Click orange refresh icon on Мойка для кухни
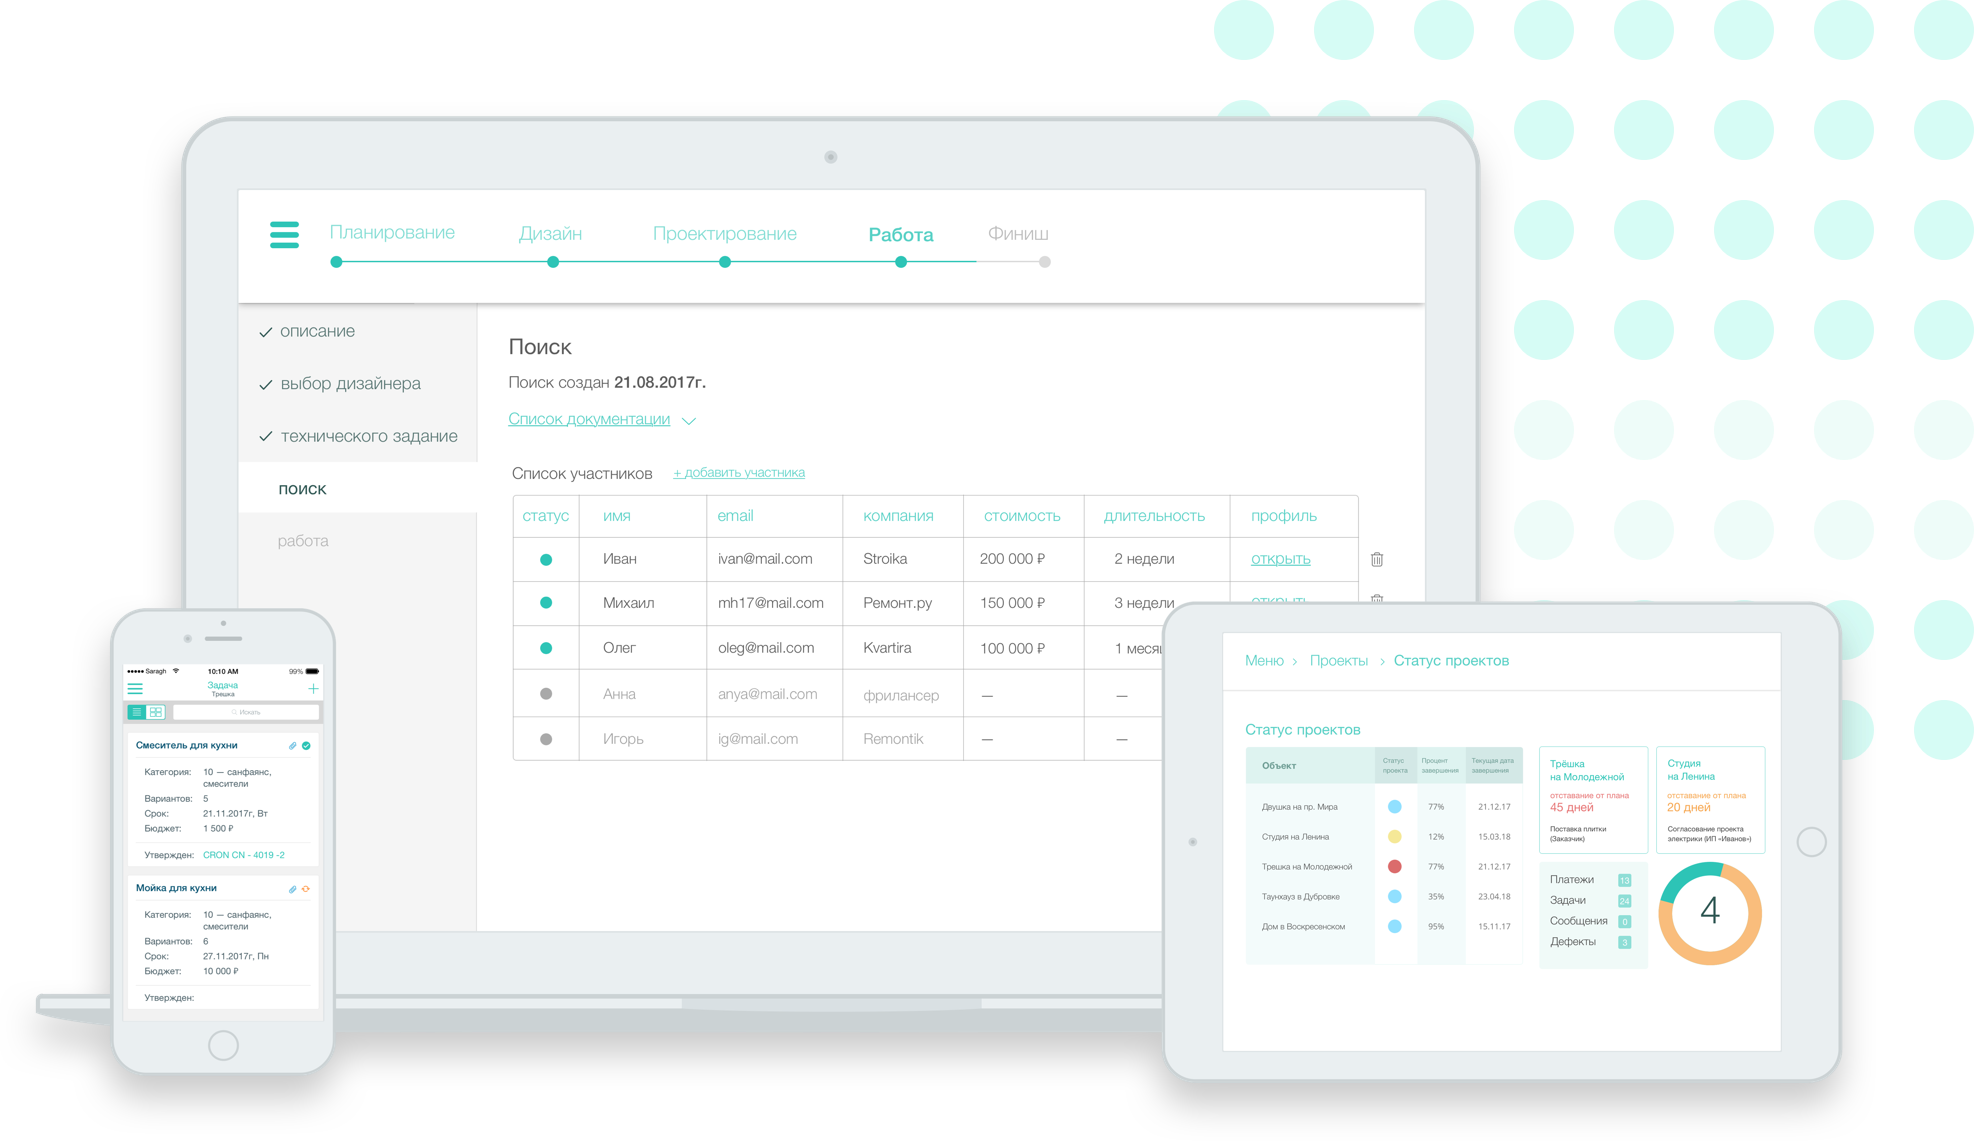1974x1142 pixels. (306, 889)
